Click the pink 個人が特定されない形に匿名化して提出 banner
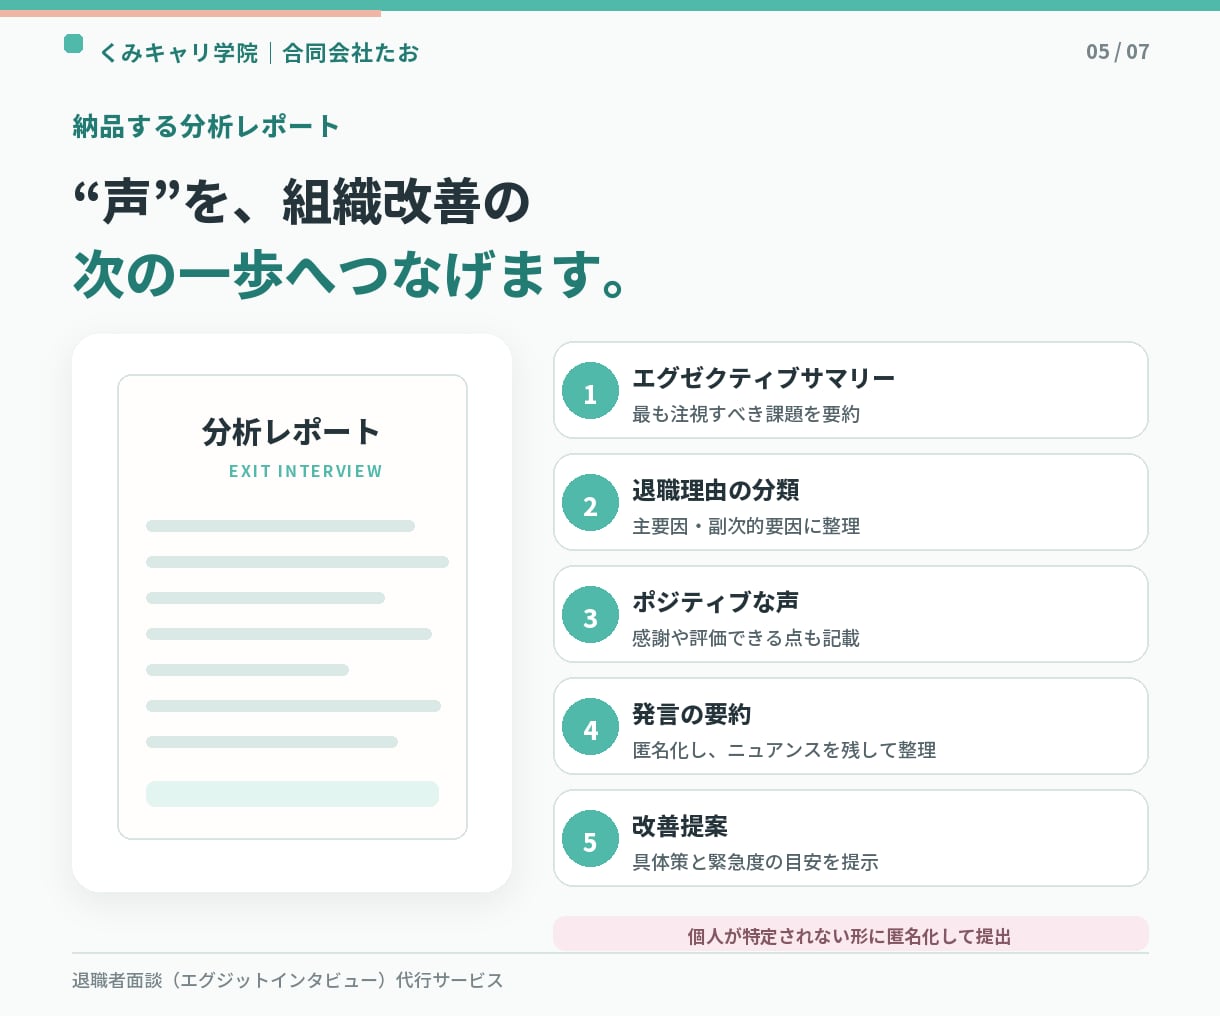 (851, 934)
